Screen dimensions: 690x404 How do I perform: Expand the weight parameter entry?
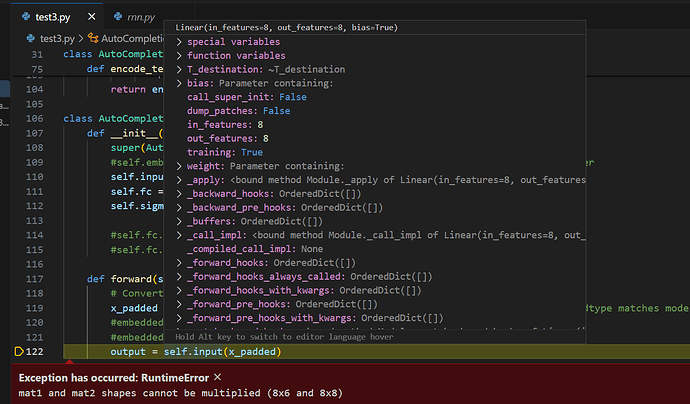click(x=179, y=165)
